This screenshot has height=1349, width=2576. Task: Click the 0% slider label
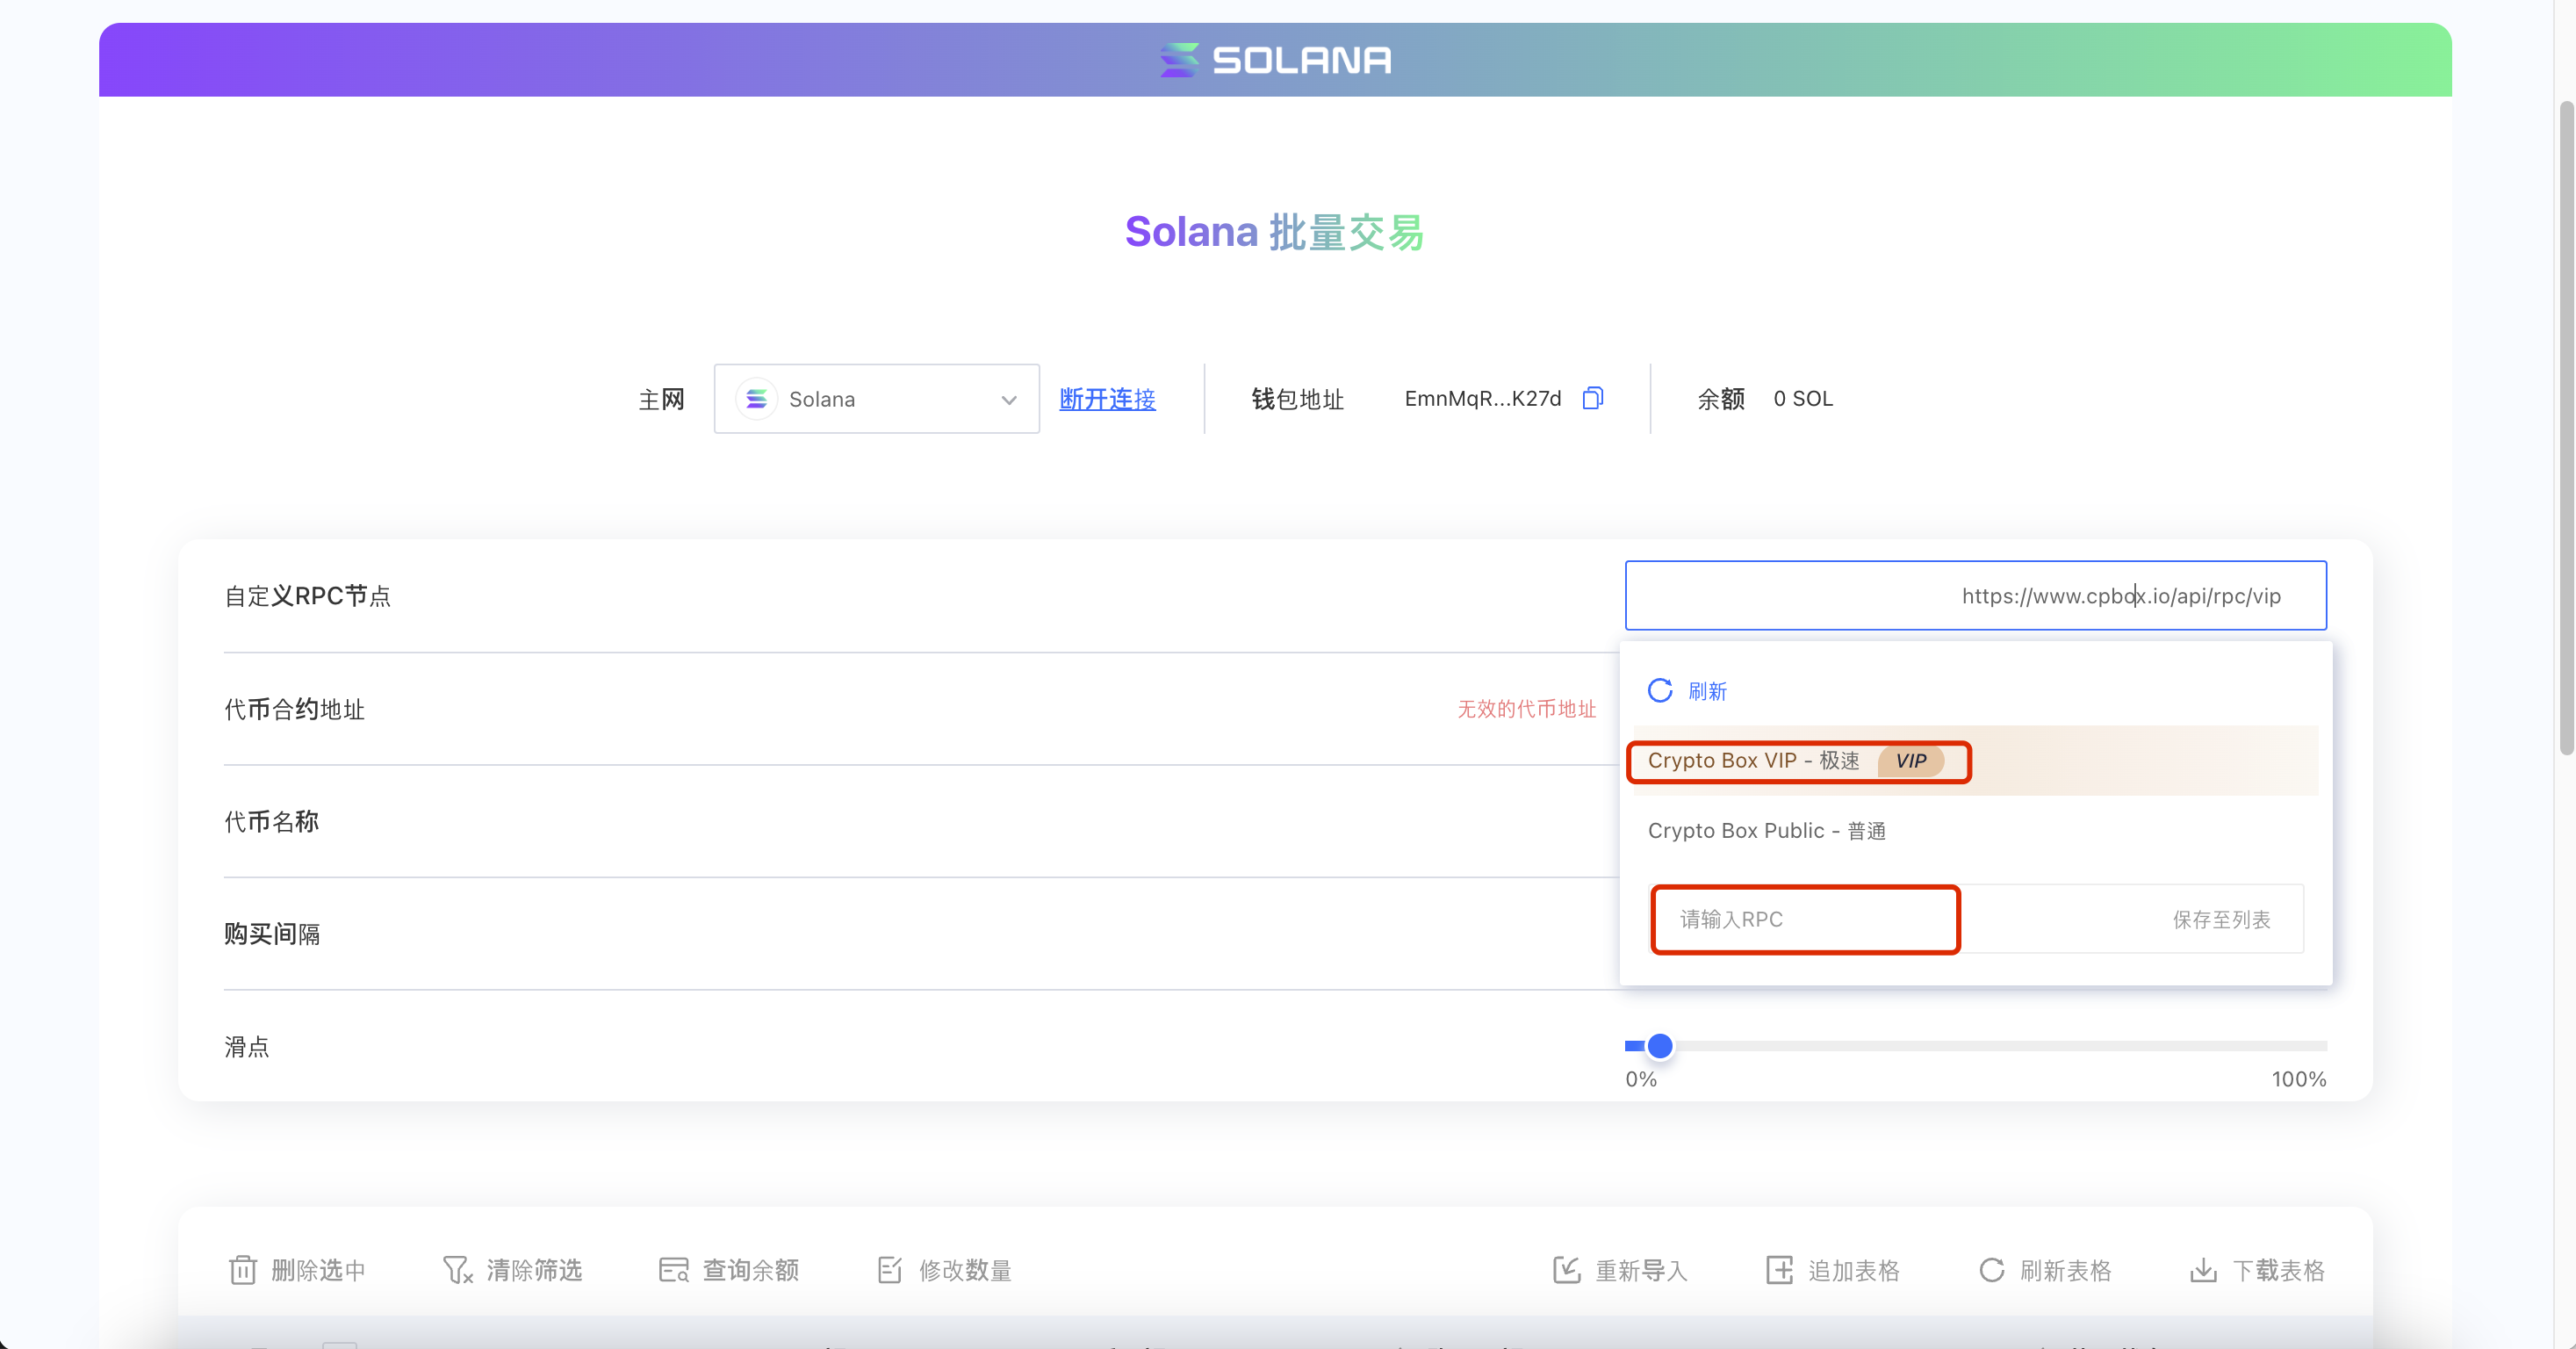tap(1641, 1079)
